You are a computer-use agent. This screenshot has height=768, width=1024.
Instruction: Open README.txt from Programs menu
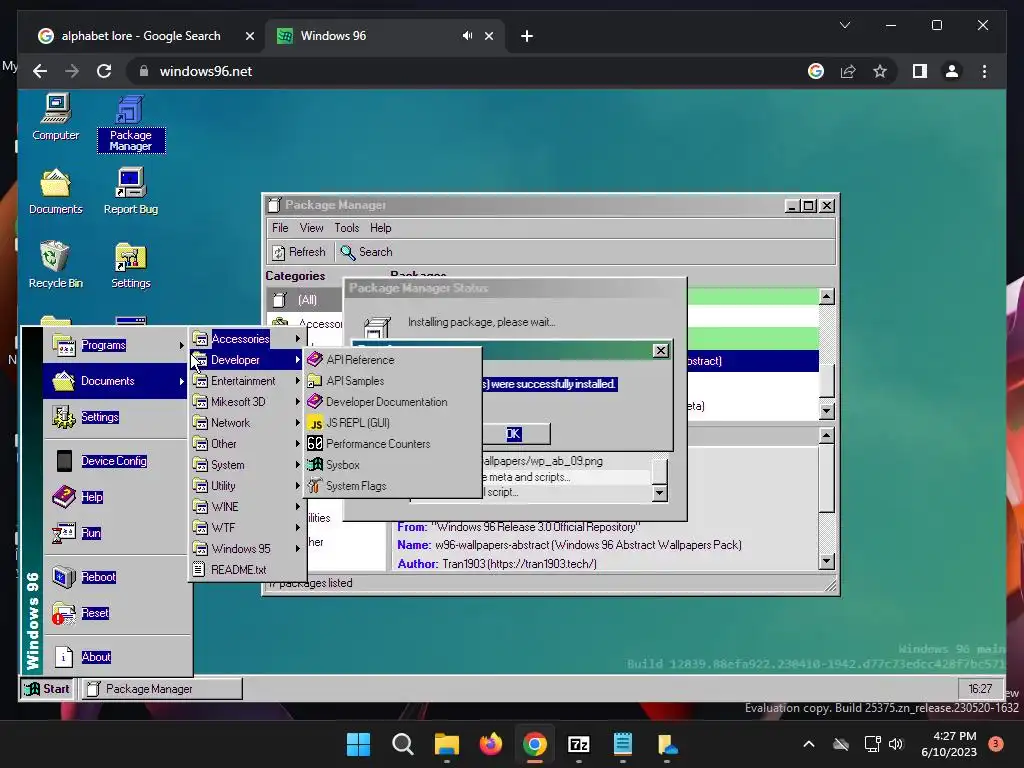pos(248,569)
